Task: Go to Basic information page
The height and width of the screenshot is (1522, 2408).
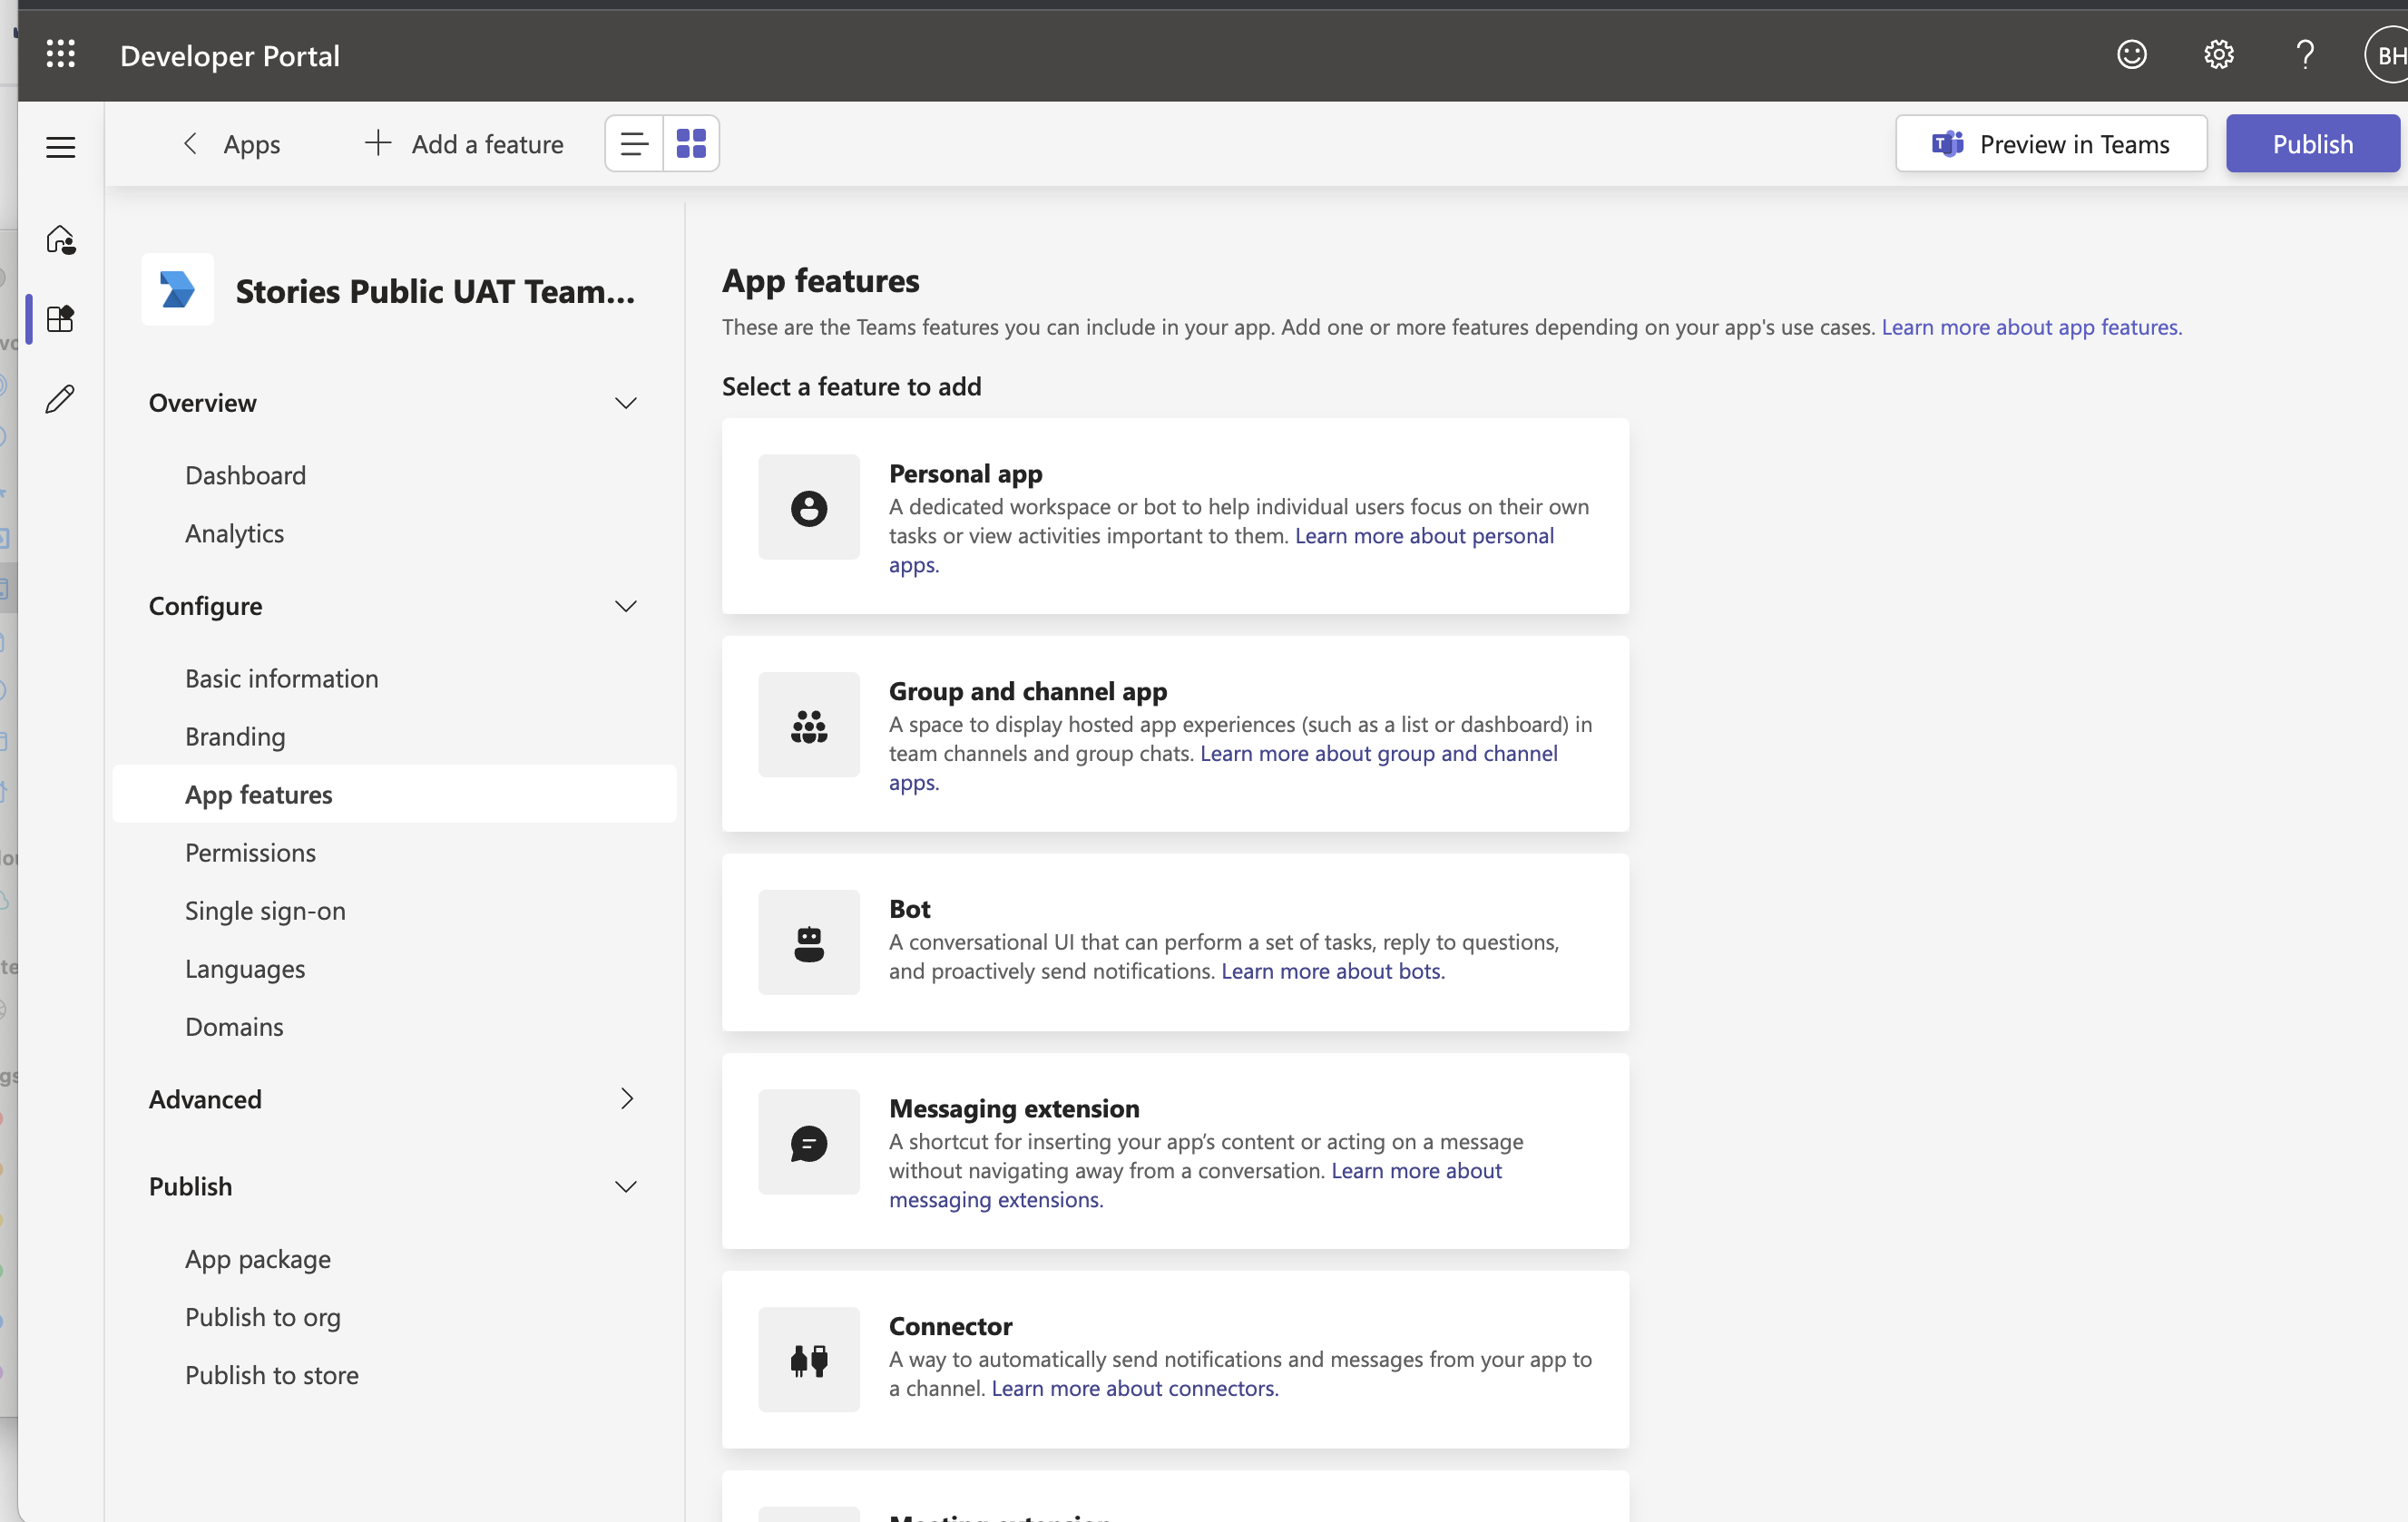Action: (x=282, y=678)
